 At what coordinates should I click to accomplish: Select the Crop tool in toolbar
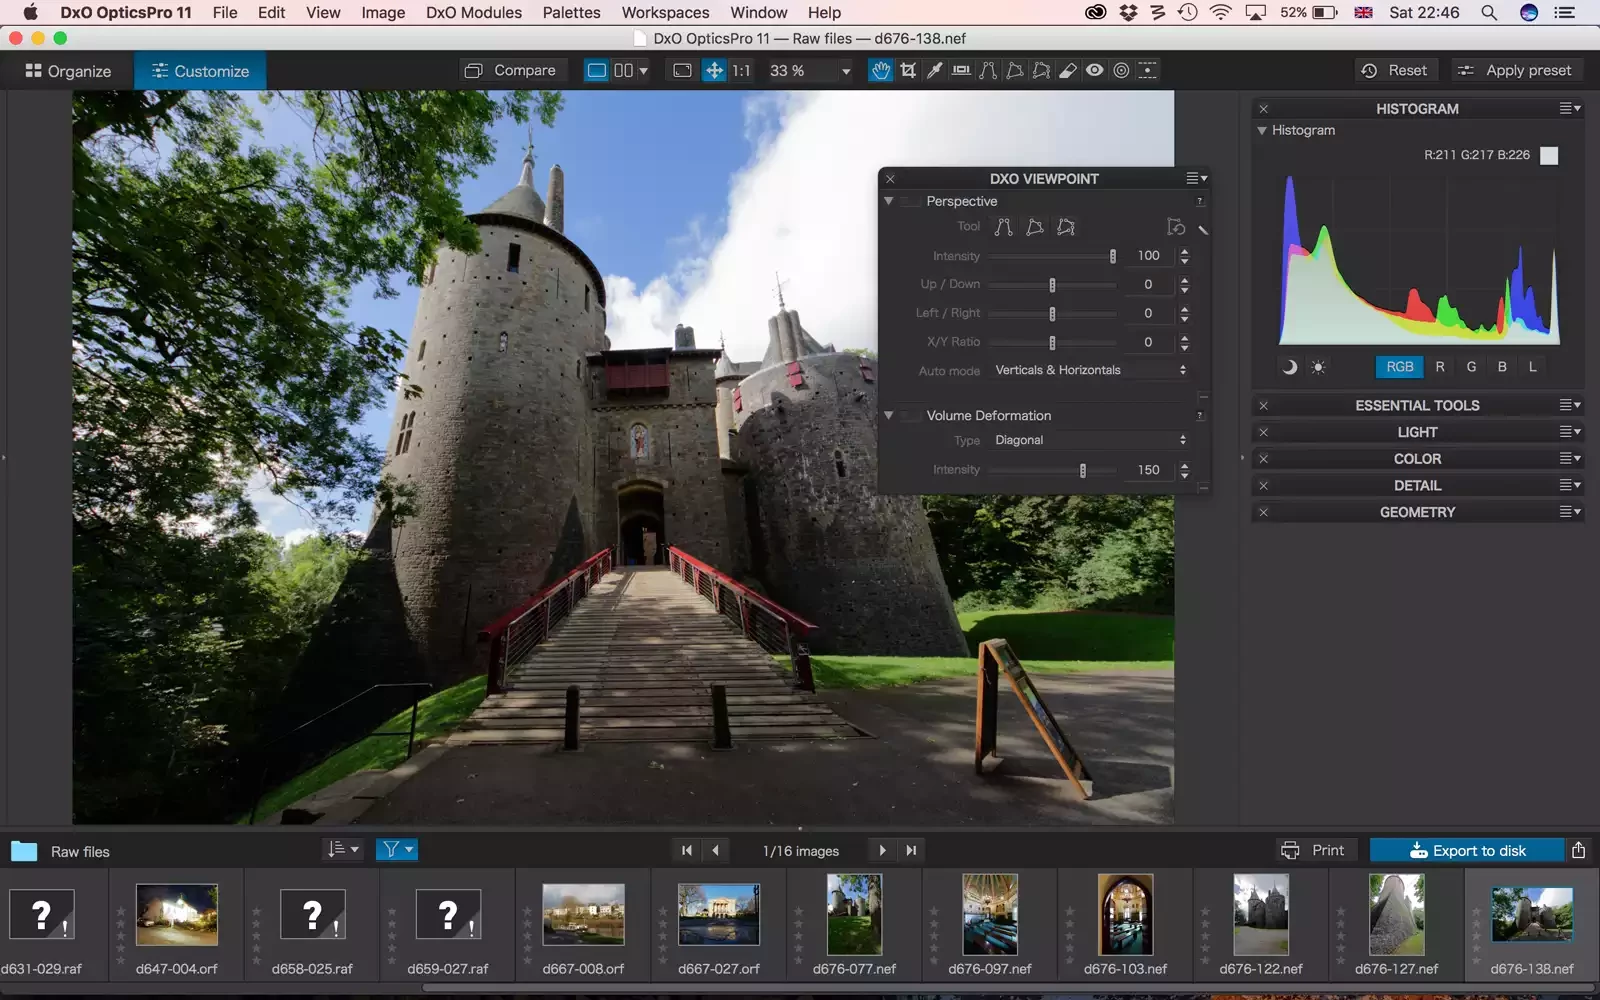[908, 70]
